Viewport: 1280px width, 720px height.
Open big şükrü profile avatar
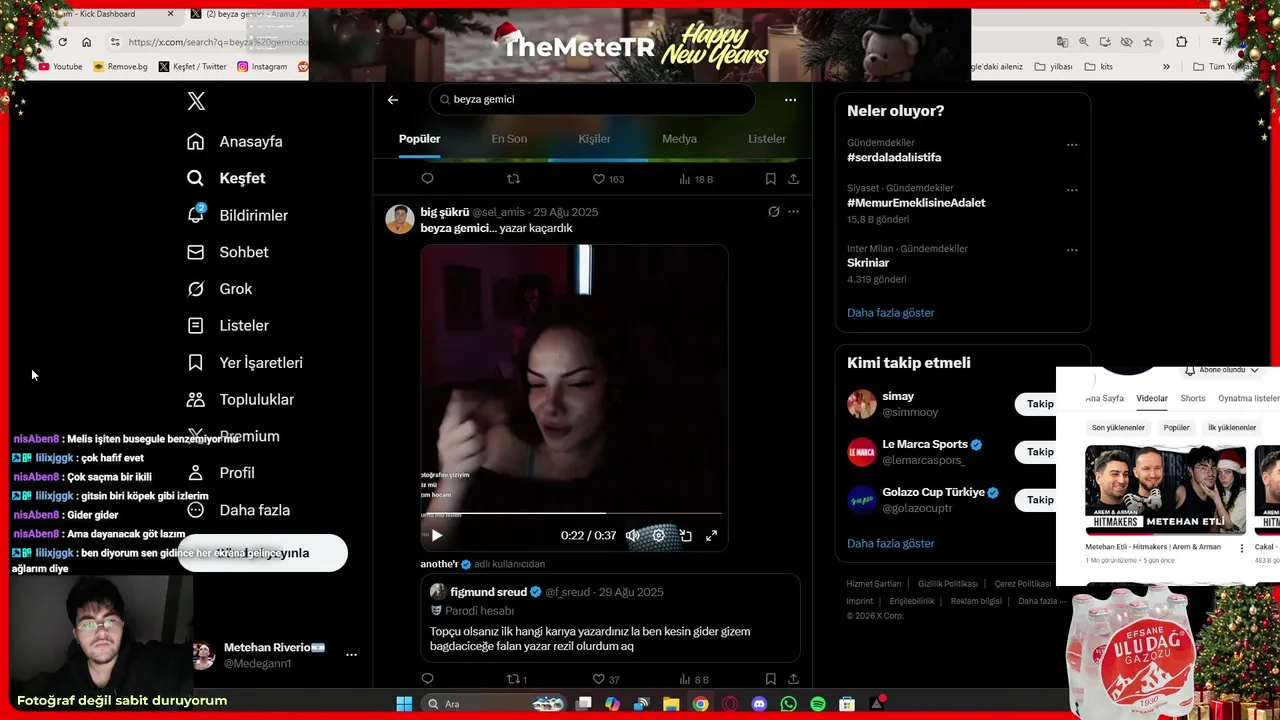click(x=400, y=219)
